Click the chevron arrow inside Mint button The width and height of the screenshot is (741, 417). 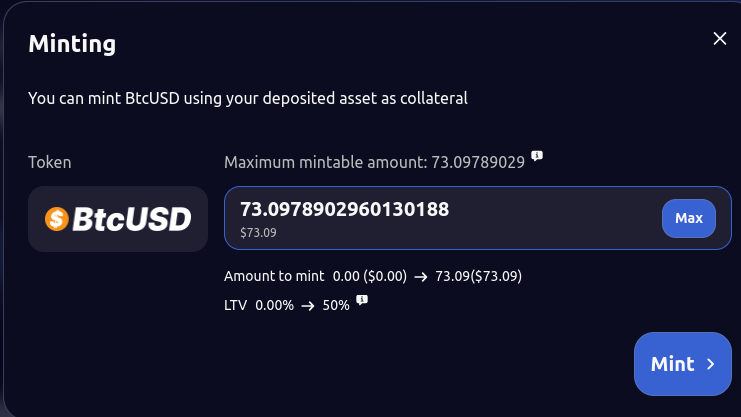pyautogui.click(x=711, y=364)
